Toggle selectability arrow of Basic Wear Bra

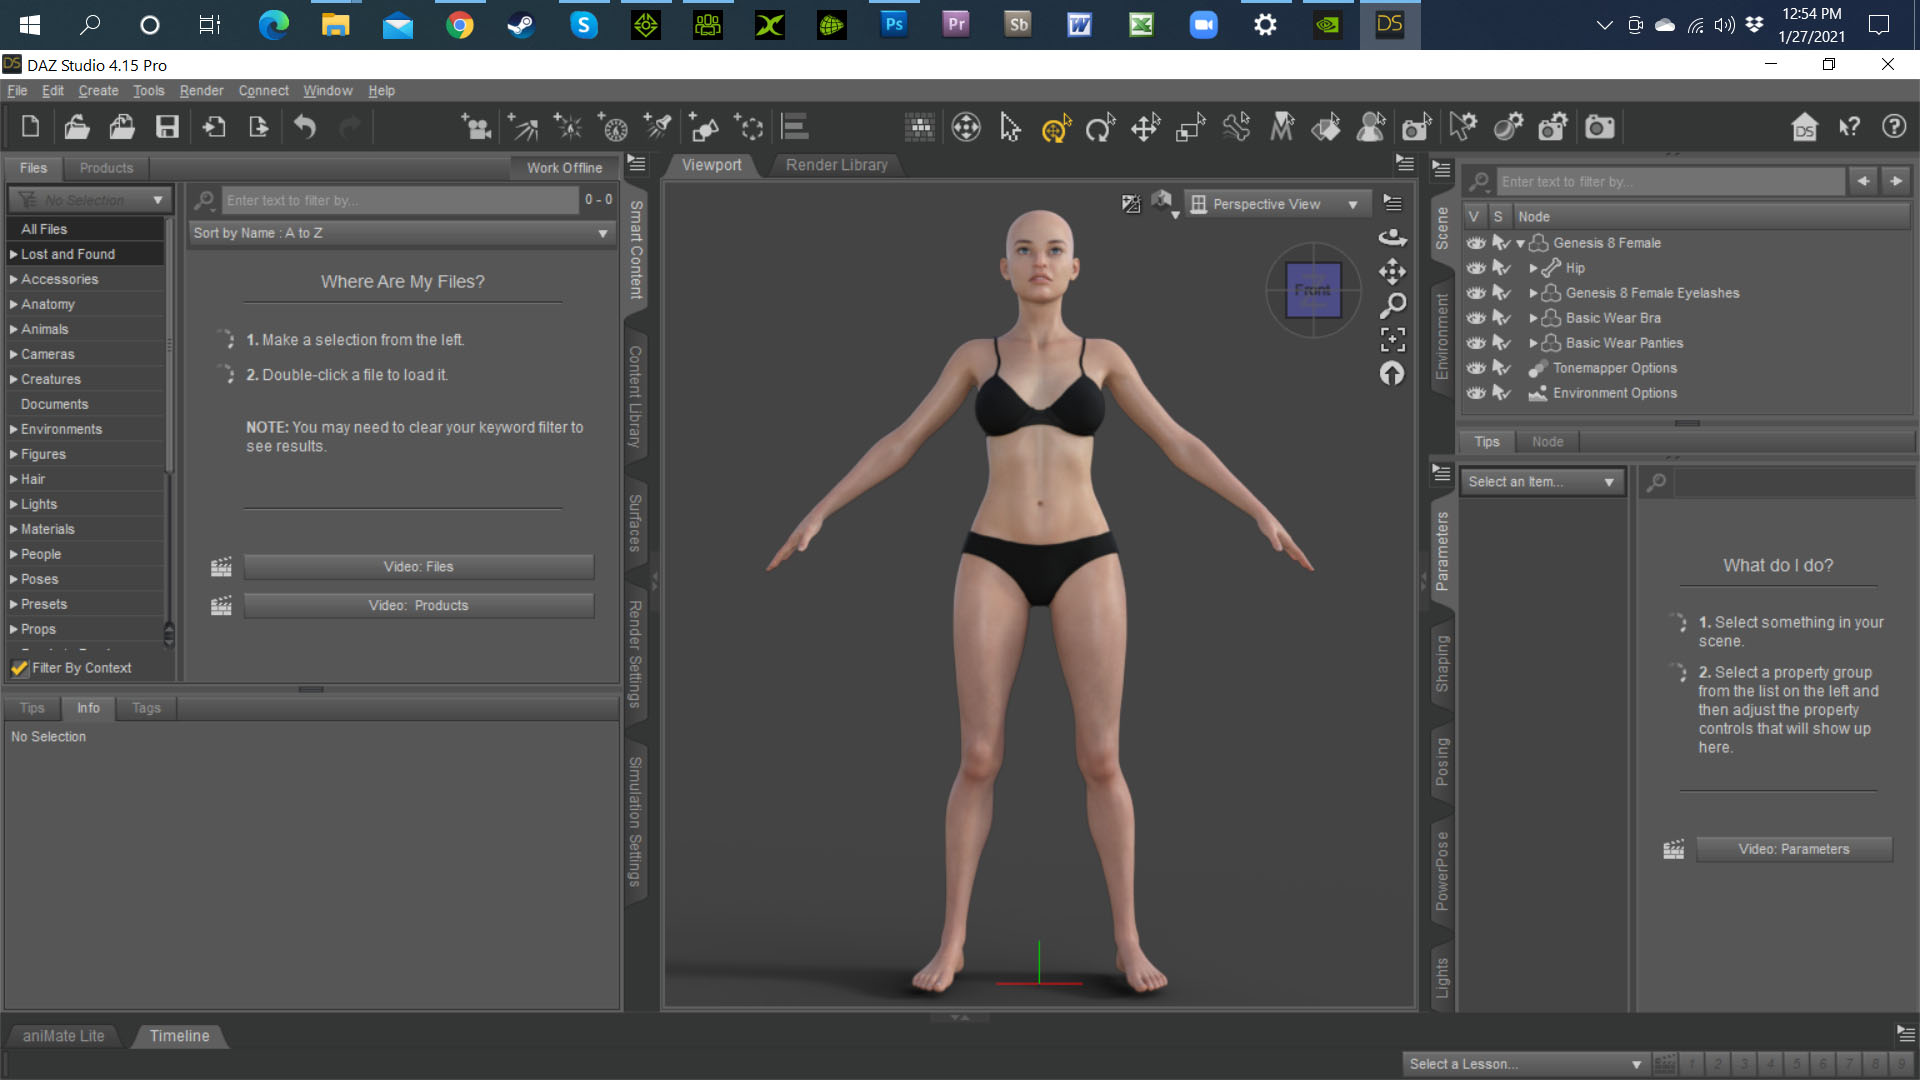click(1501, 318)
